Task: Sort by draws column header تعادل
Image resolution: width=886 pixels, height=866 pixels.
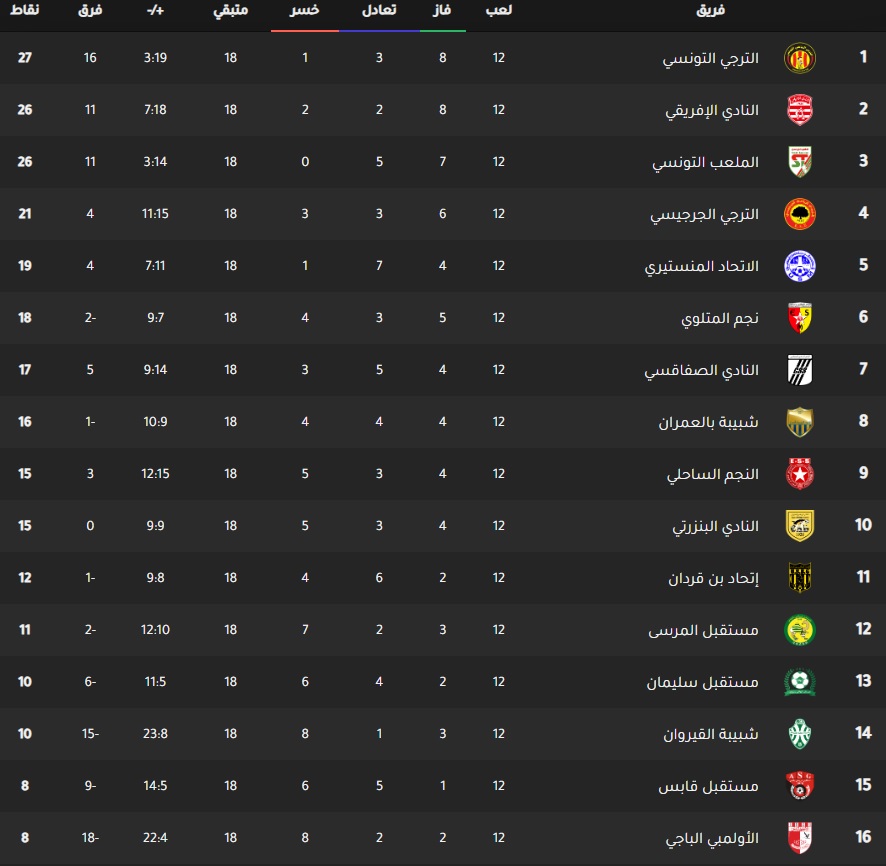Action: [x=380, y=10]
